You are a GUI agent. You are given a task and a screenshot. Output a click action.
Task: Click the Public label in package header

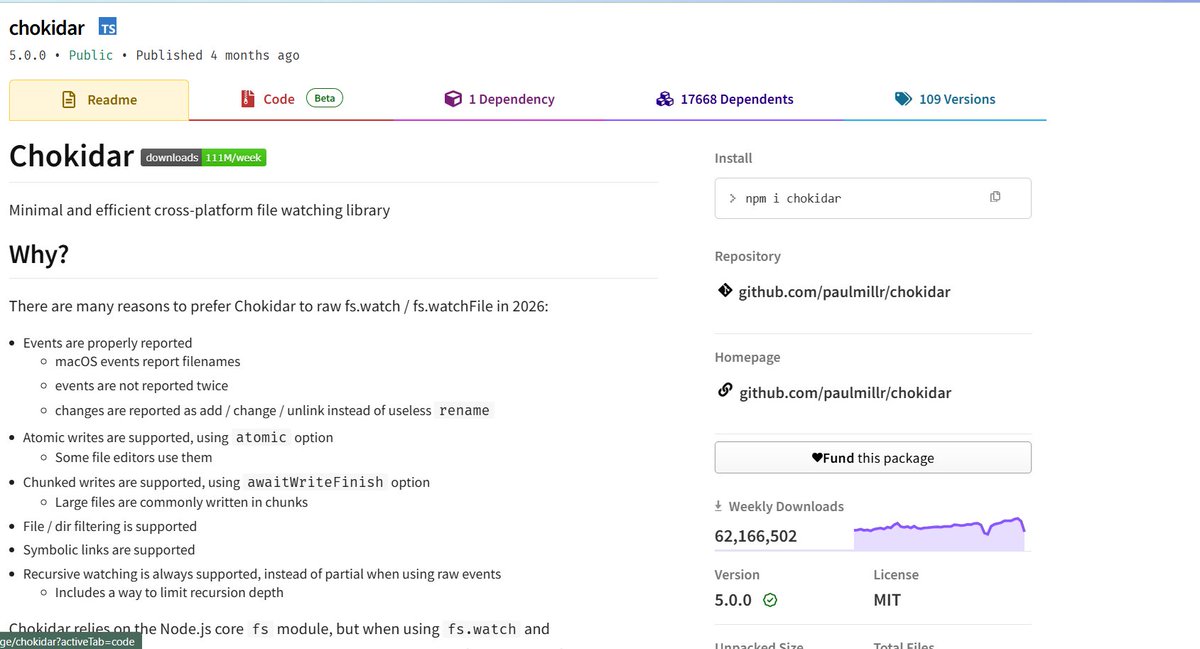pos(91,55)
